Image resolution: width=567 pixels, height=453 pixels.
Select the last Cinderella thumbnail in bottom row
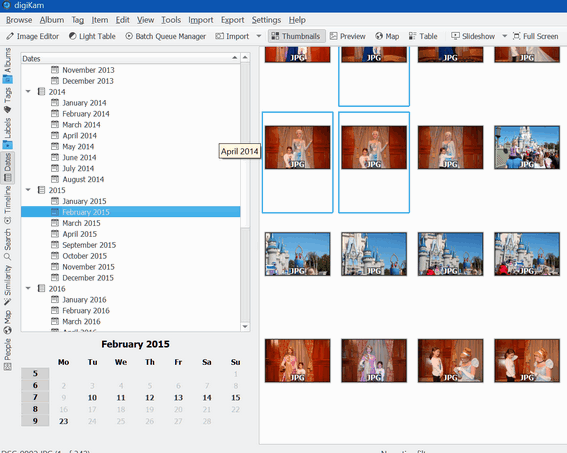[527, 360]
